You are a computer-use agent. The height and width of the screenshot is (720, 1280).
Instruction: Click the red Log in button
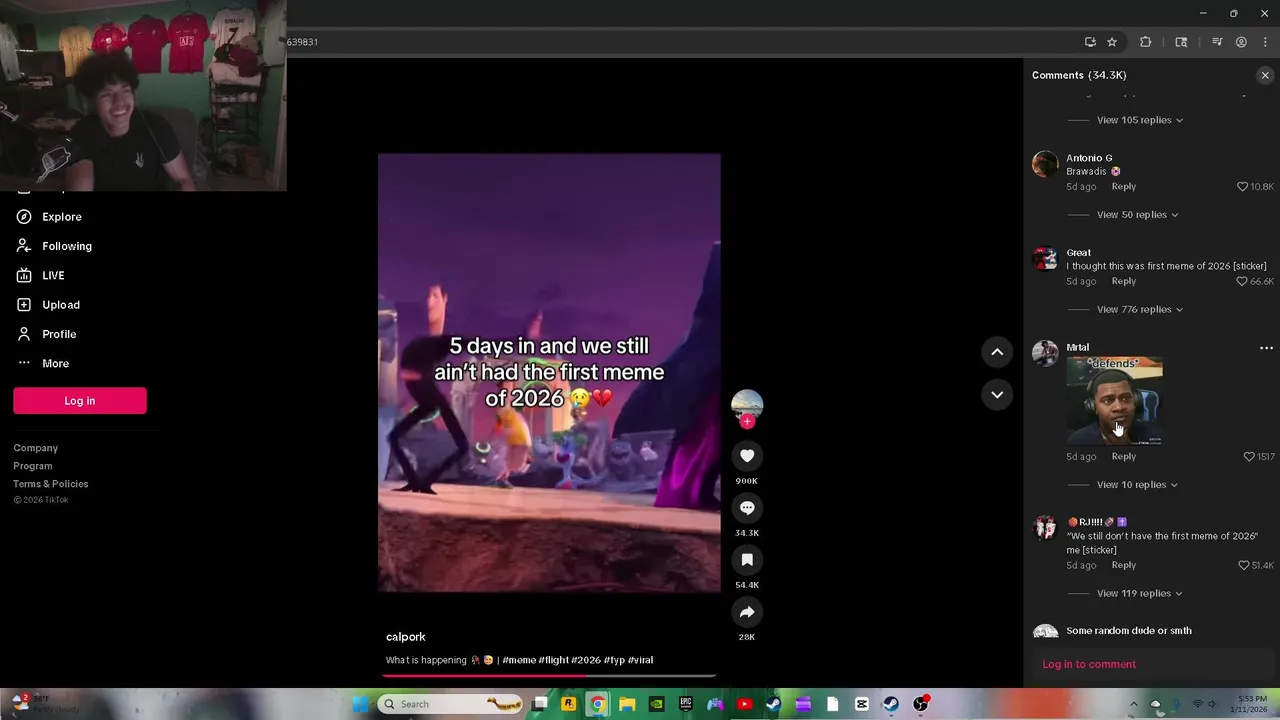(80, 401)
